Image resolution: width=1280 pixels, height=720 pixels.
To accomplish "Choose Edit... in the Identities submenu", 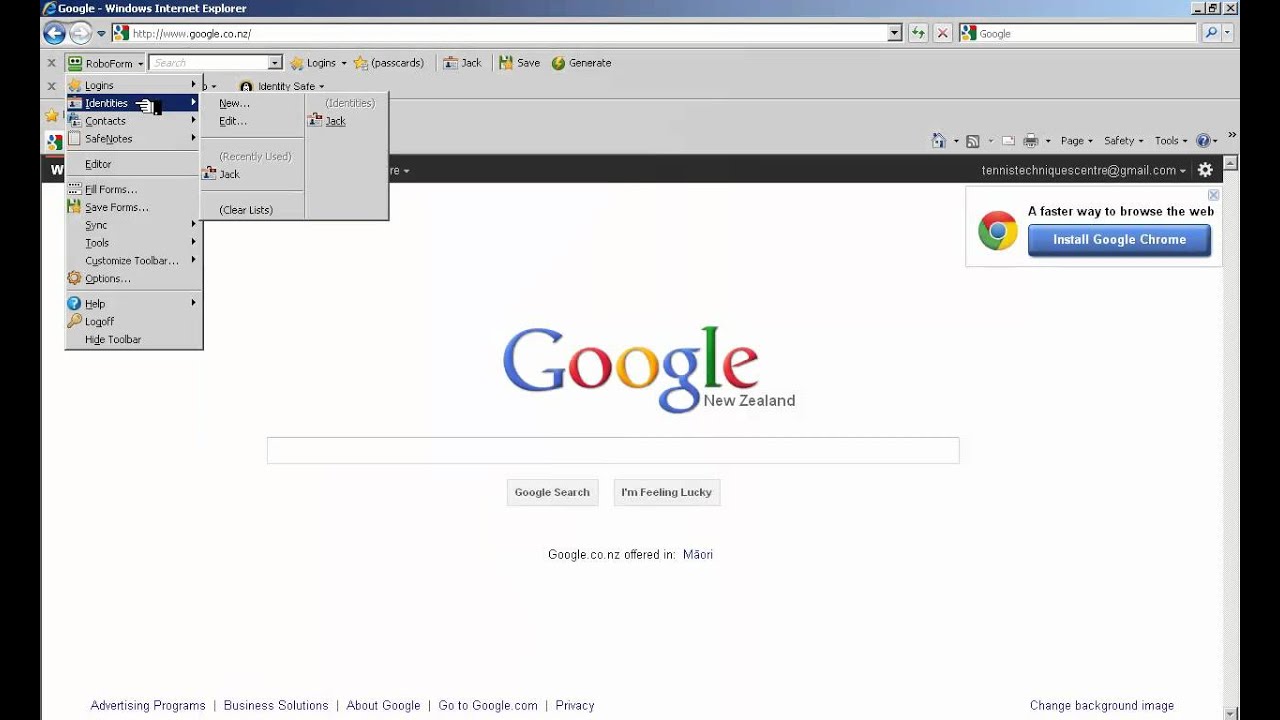I will click(x=252, y=121).
